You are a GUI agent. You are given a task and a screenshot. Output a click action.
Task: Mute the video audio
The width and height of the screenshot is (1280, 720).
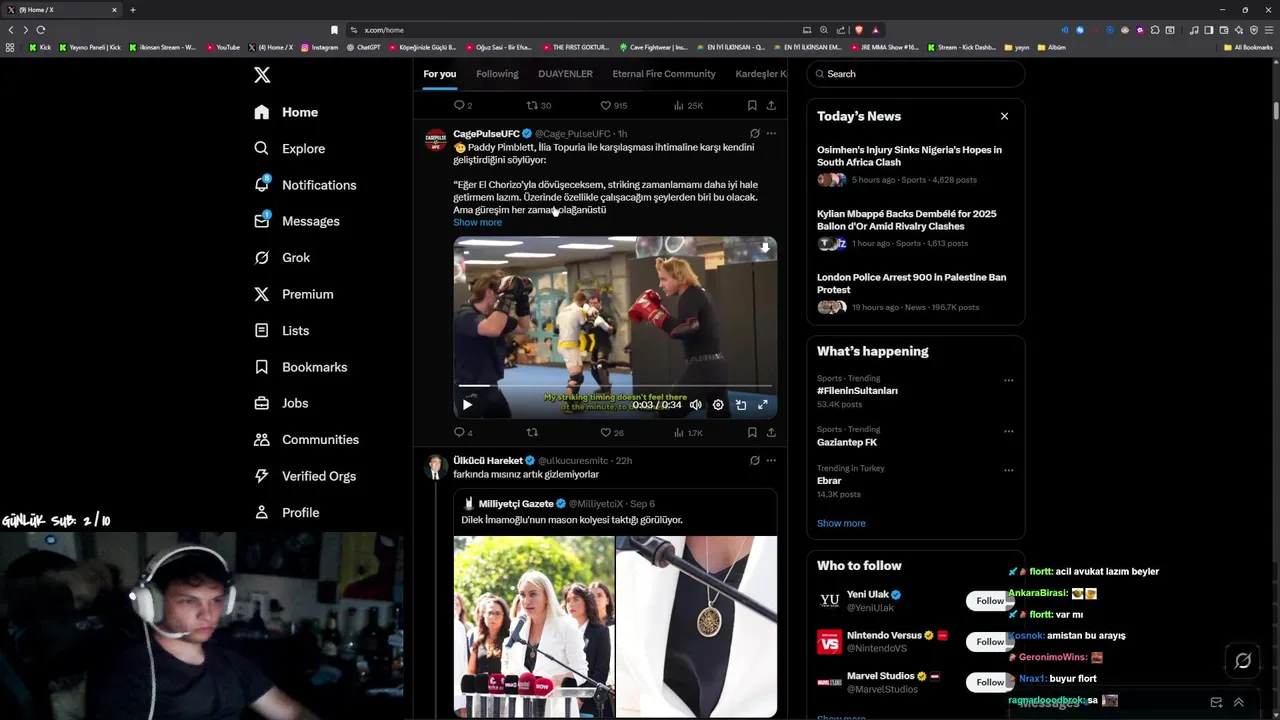[x=696, y=405]
